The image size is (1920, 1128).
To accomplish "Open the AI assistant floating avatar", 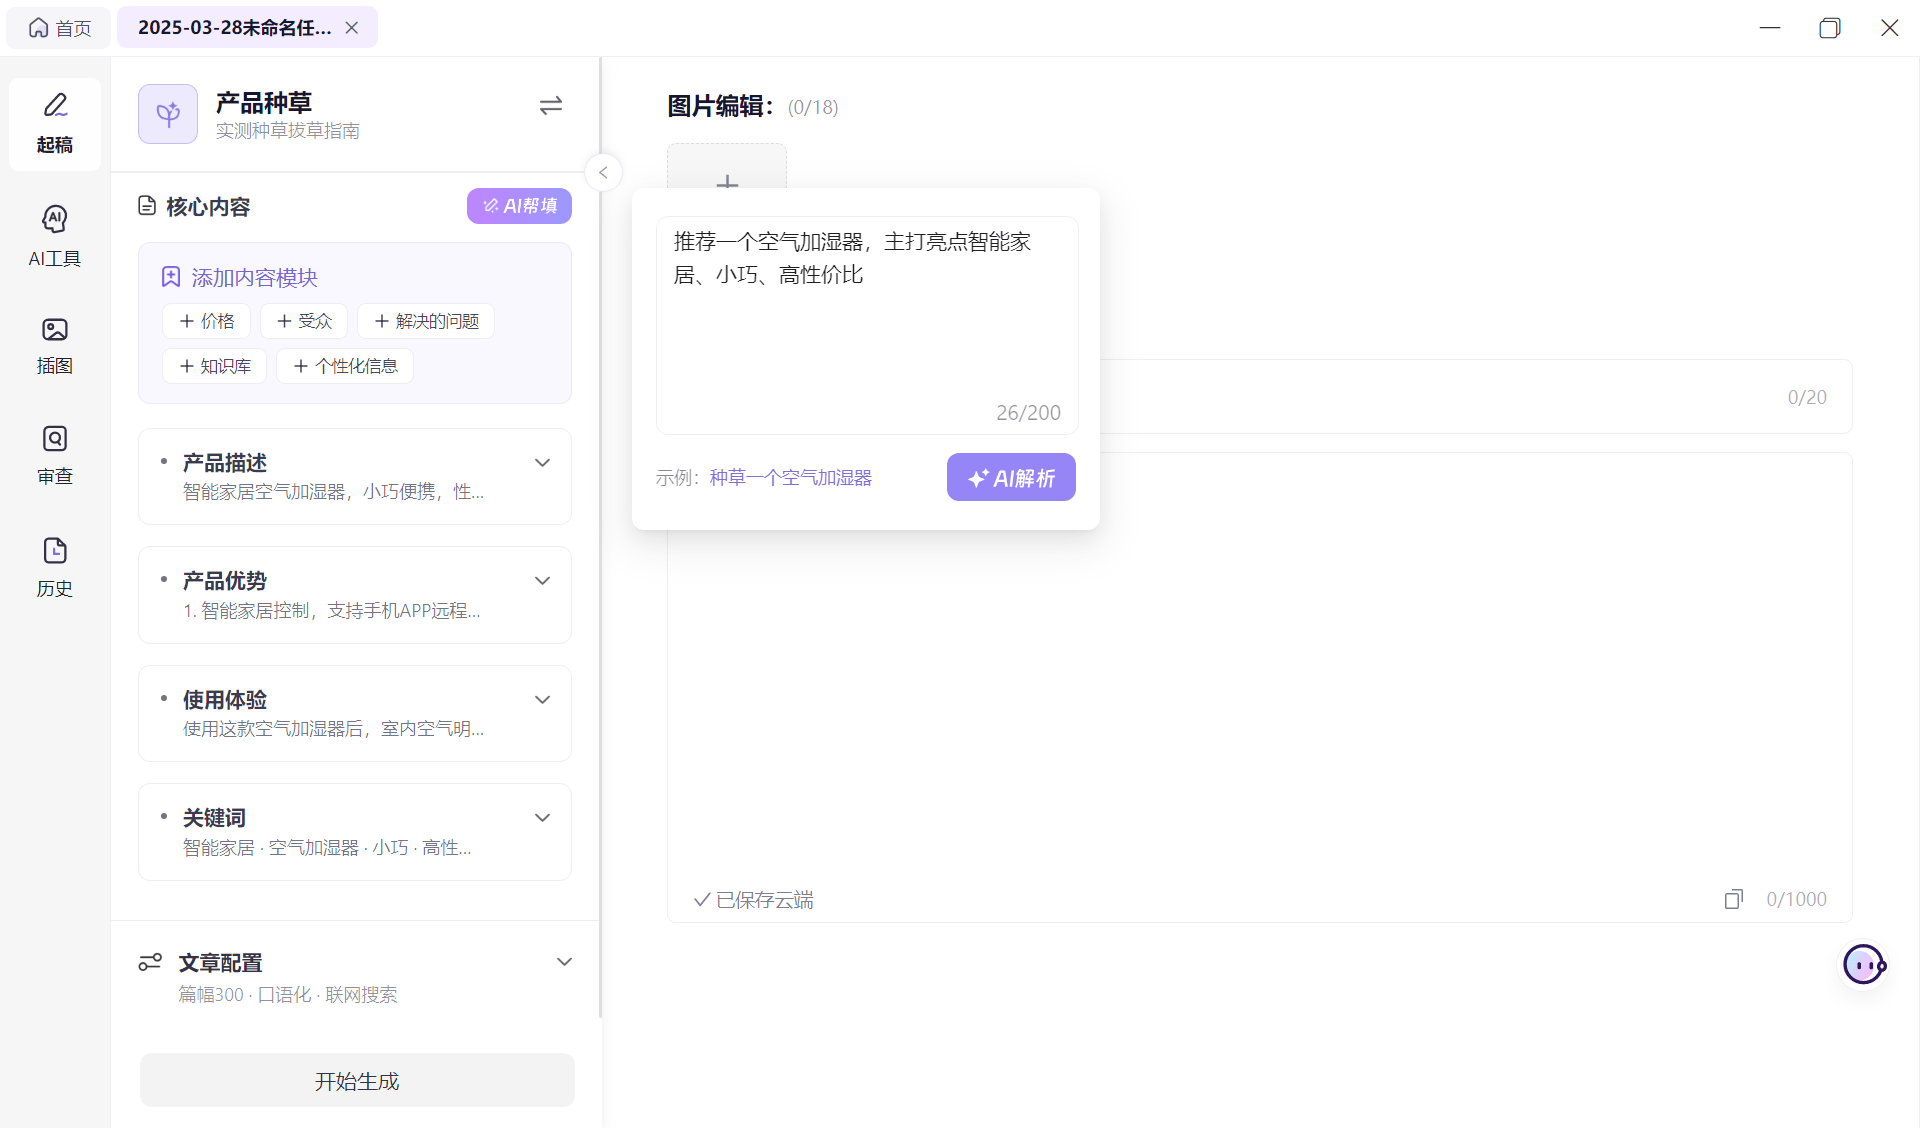I will (1864, 965).
